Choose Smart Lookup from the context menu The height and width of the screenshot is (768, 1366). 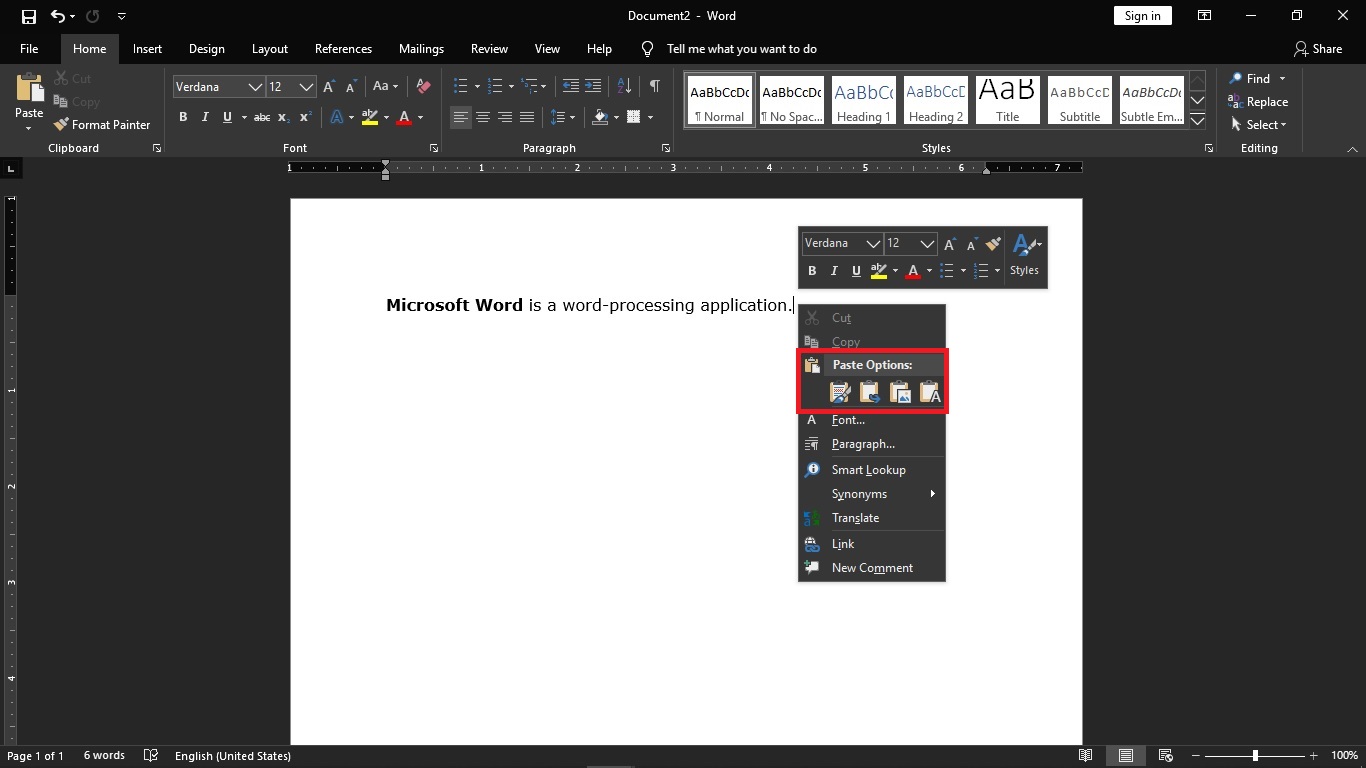[872, 470]
